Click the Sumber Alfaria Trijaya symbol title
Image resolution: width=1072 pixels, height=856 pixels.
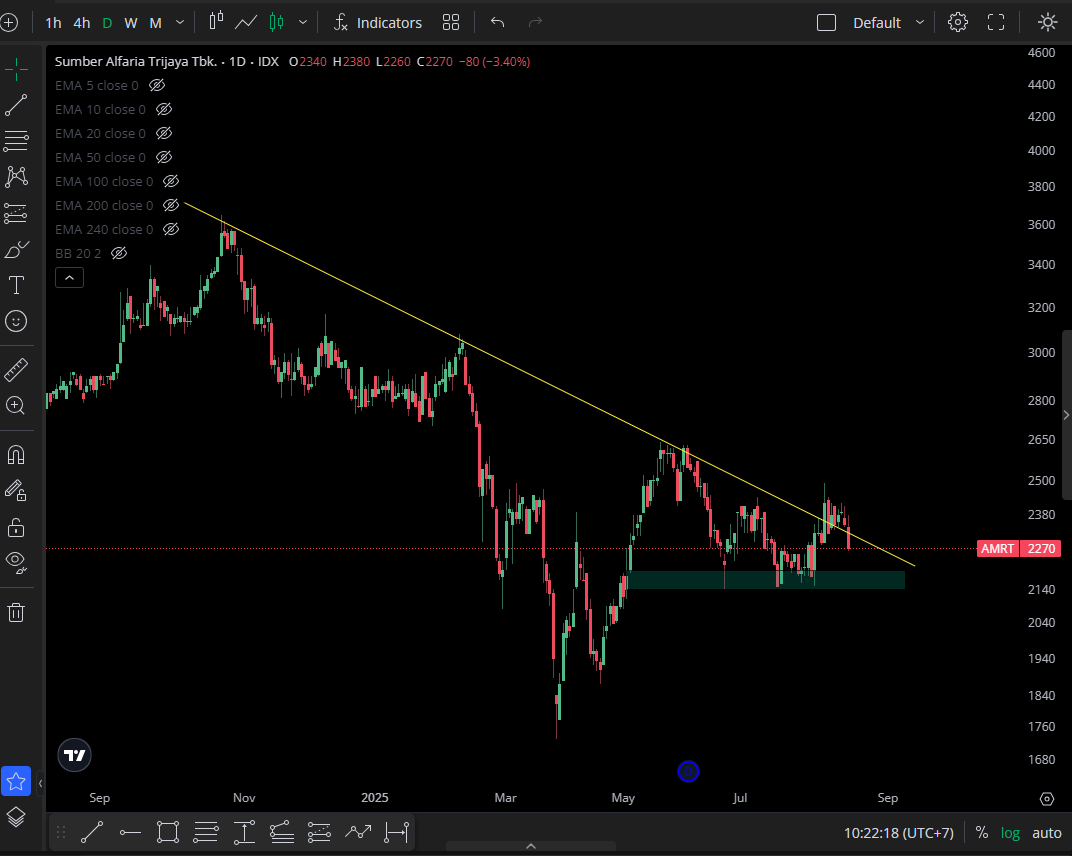point(136,62)
